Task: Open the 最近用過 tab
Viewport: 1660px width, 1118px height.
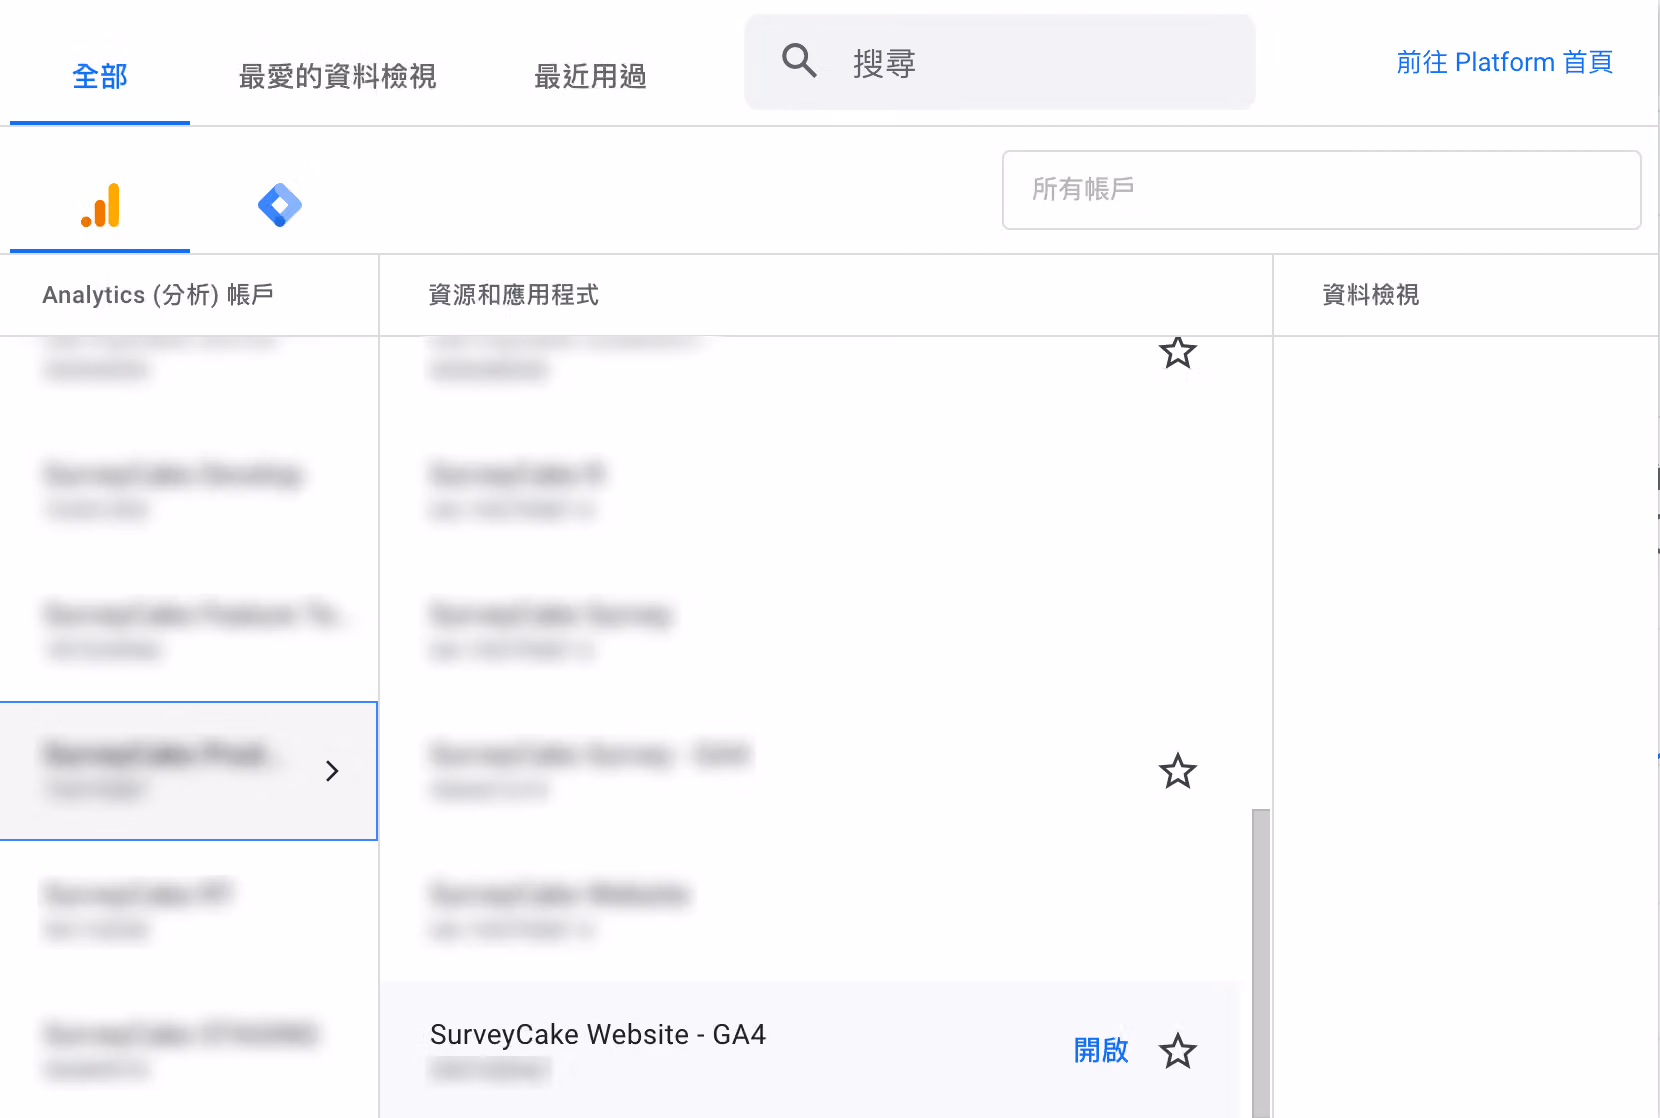Action: 590,76
